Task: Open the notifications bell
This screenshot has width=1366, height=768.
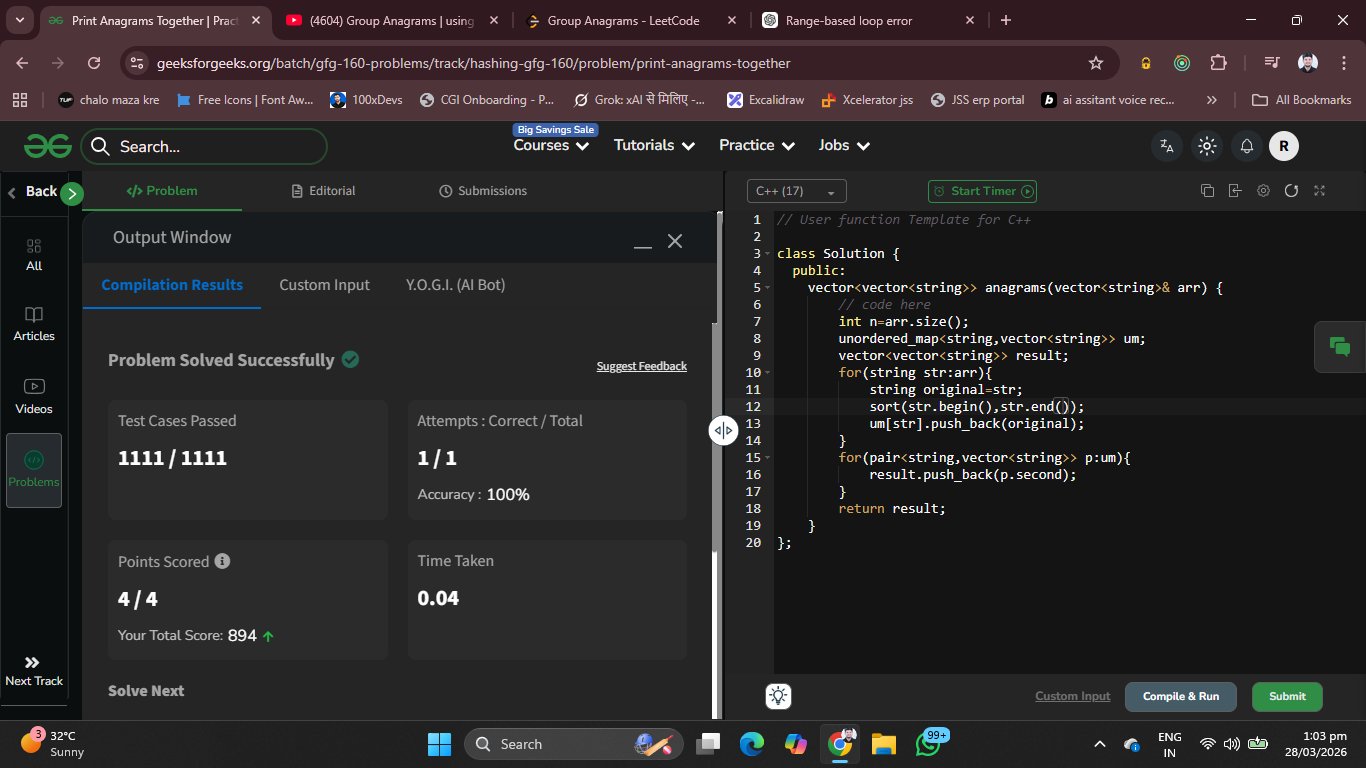Action: pos(1247,146)
